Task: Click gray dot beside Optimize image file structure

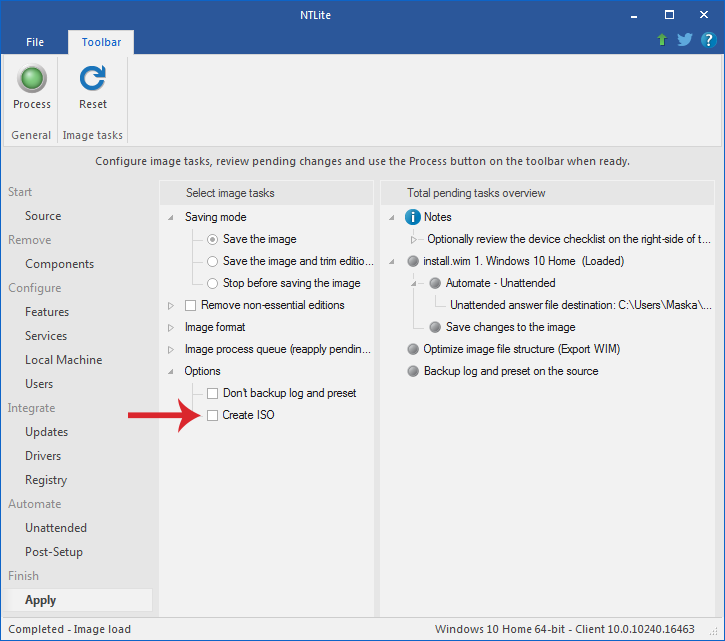Action: coord(413,349)
